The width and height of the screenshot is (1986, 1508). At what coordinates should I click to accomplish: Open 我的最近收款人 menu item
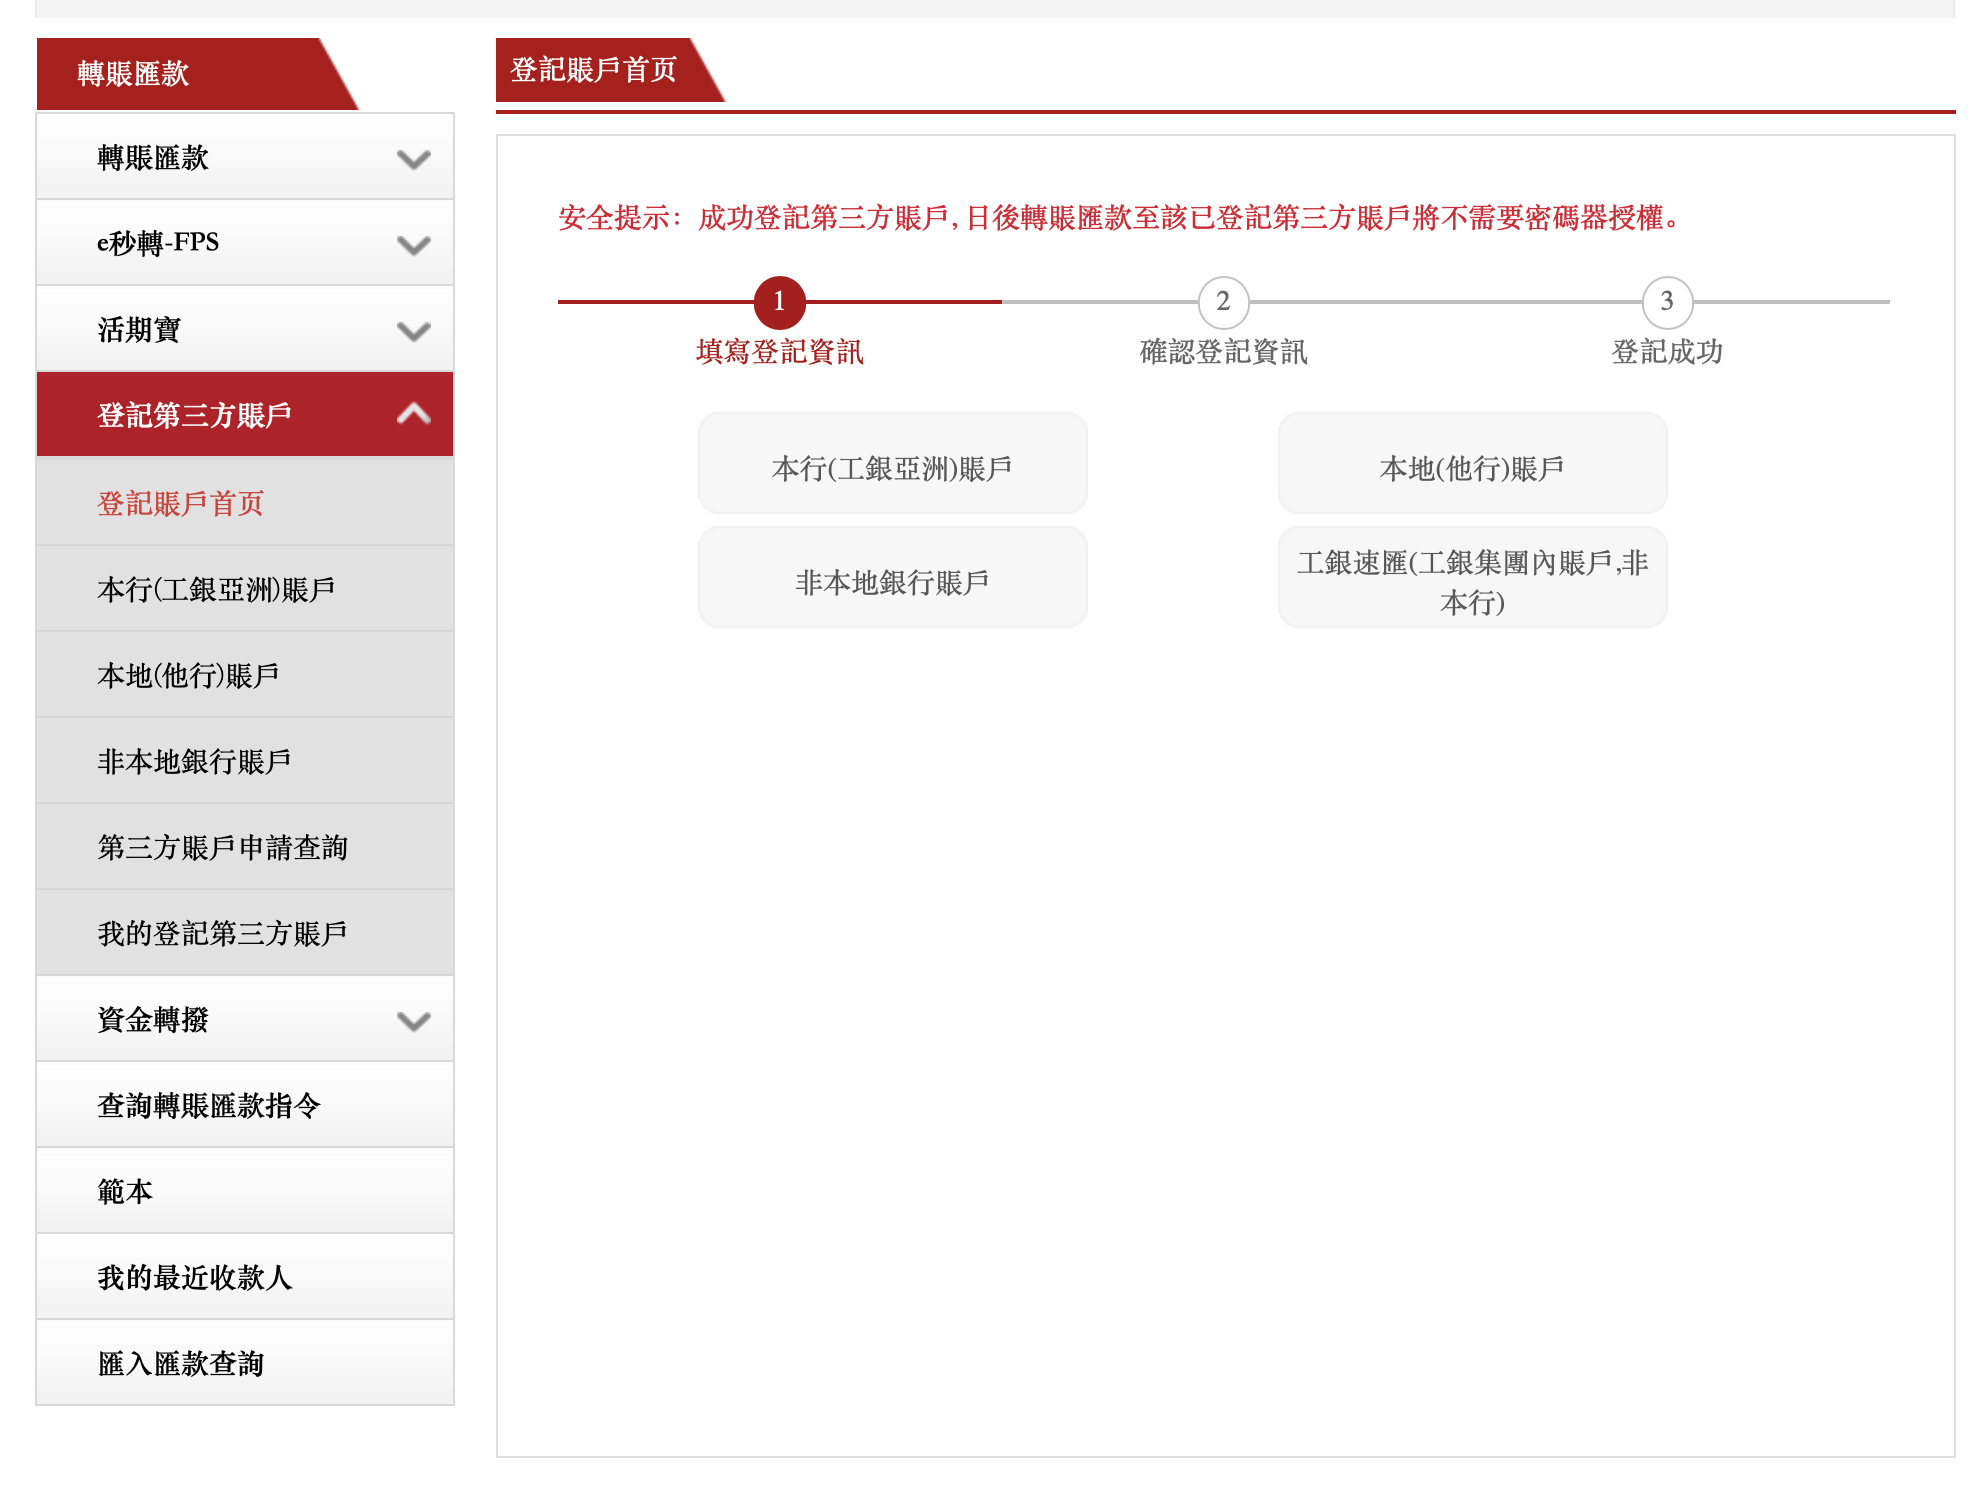click(195, 1277)
